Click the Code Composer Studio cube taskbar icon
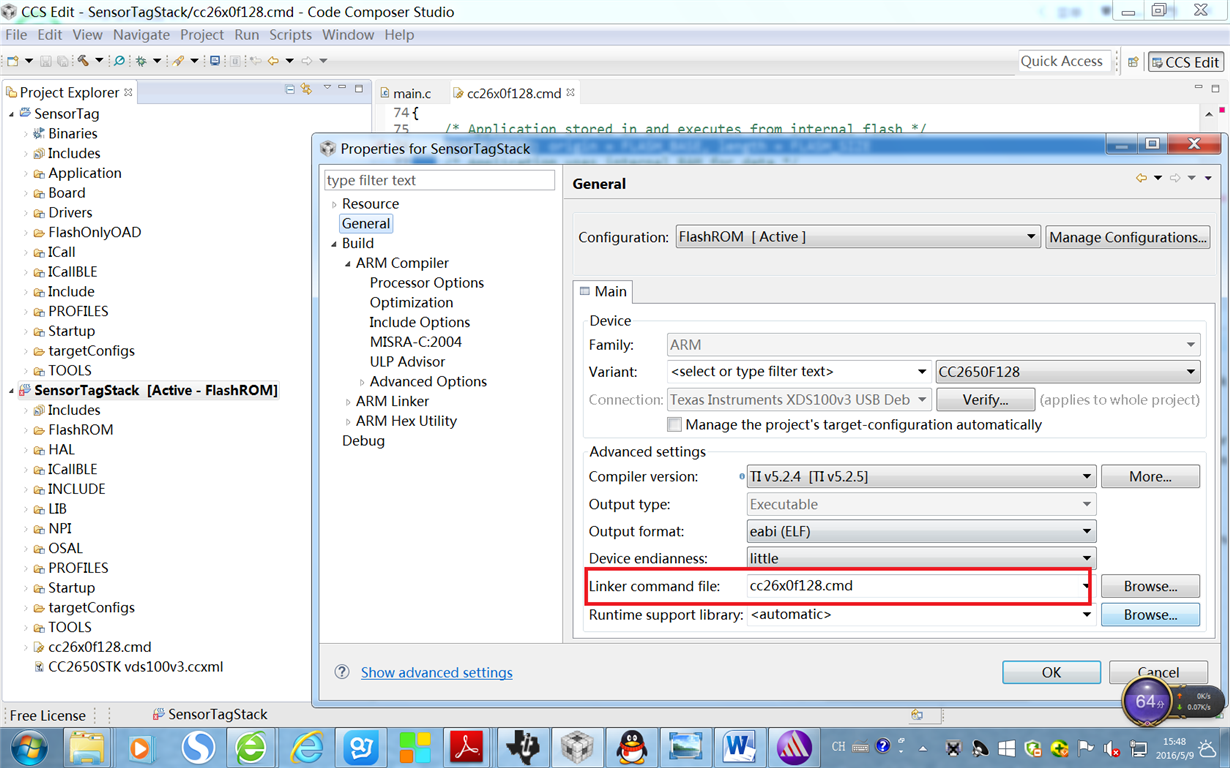The image size is (1230, 768). point(577,747)
